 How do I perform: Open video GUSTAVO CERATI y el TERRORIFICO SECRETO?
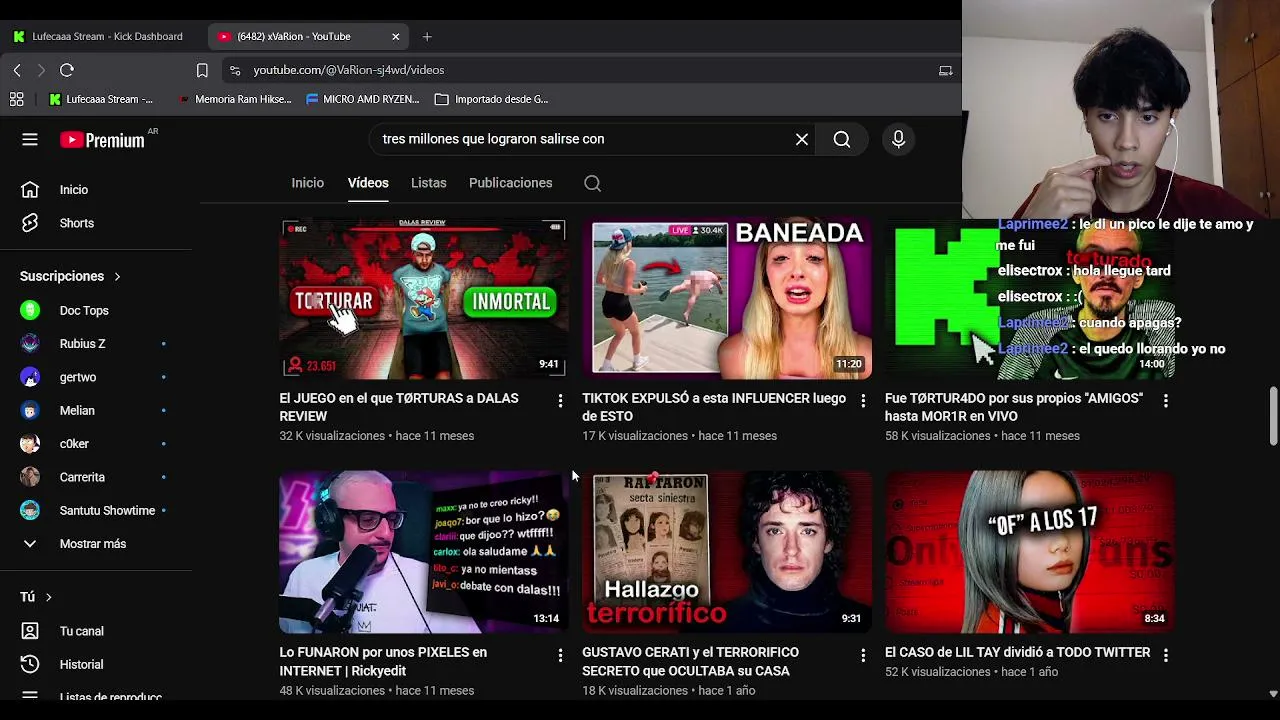tap(690, 661)
